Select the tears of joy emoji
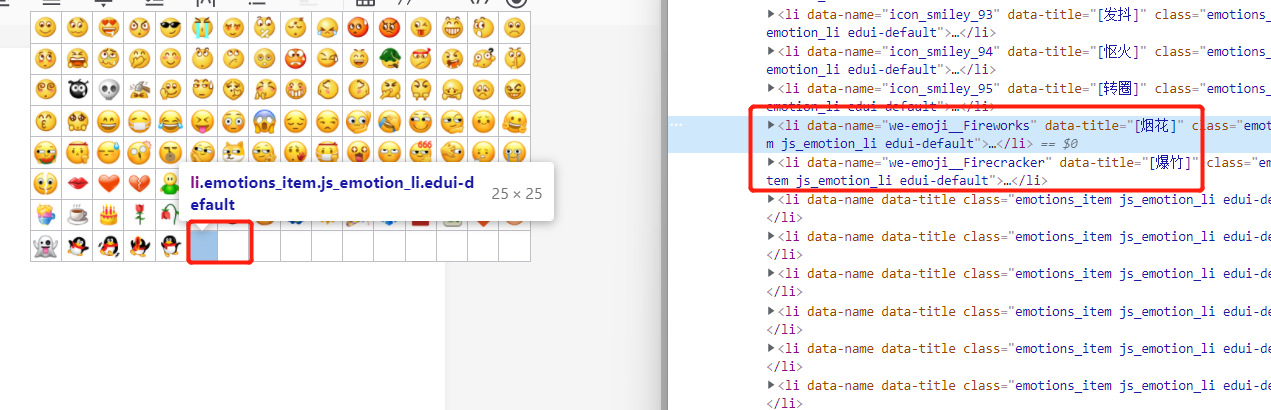 coord(171,121)
